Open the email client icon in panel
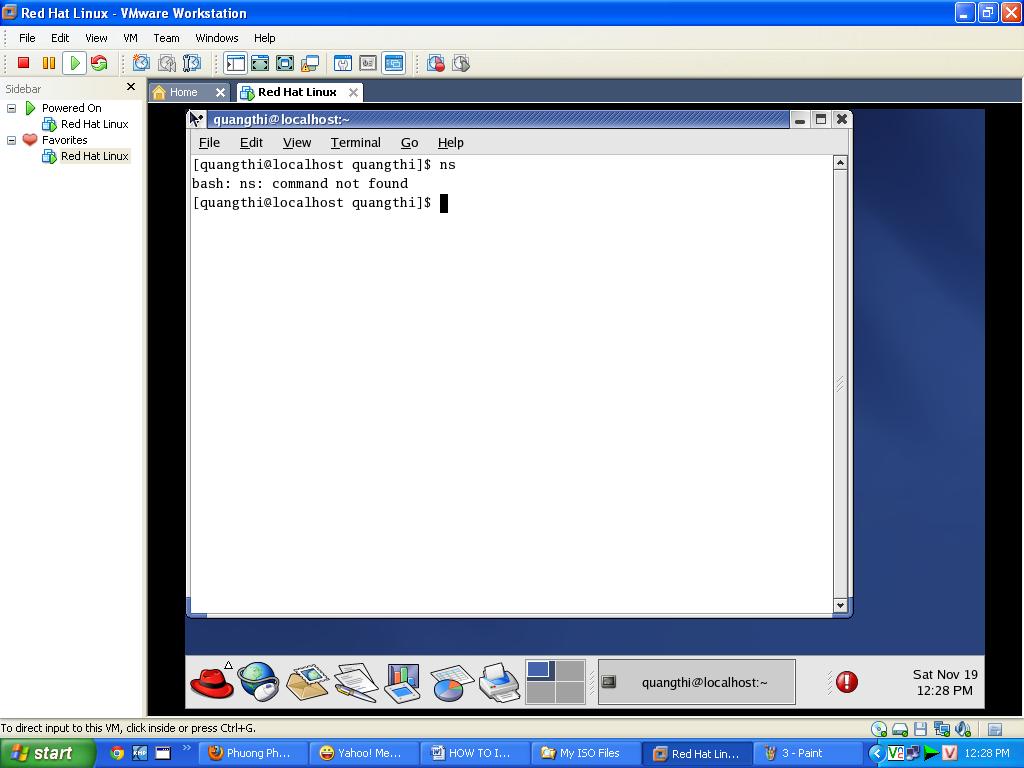This screenshot has width=1024, height=768. coord(307,682)
